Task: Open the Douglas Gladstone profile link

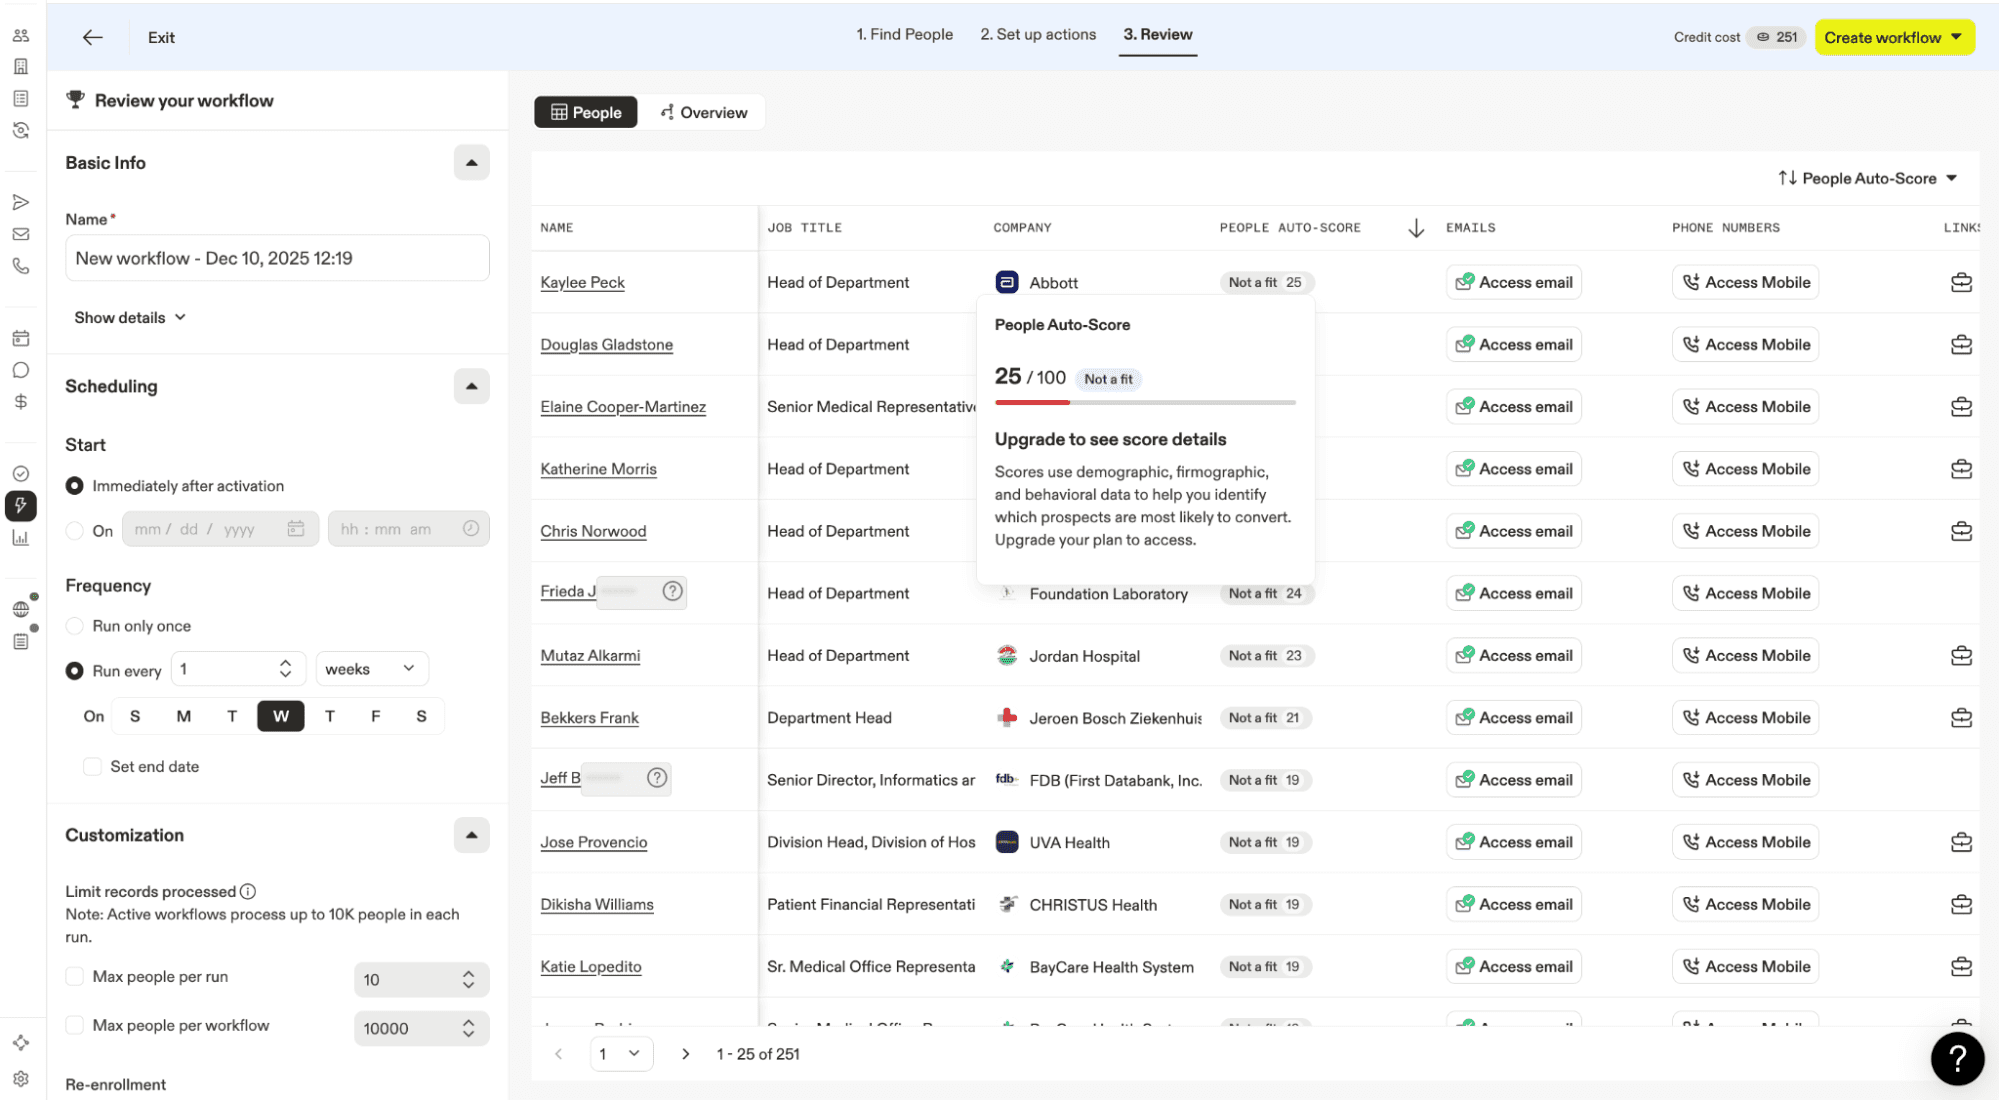Action: pos(606,345)
